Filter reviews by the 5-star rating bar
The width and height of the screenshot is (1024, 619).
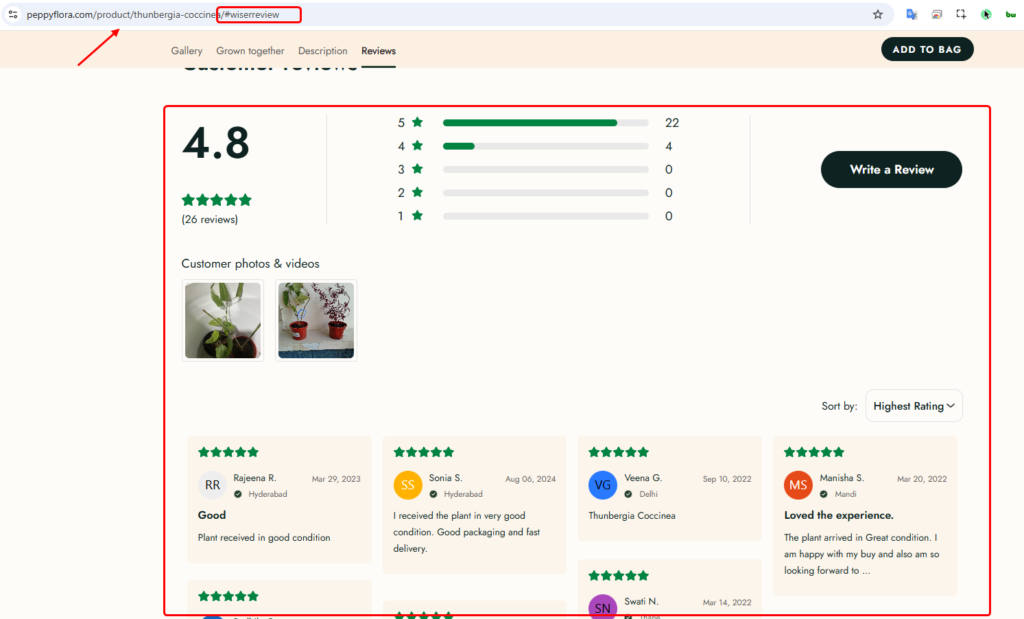coord(545,123)
